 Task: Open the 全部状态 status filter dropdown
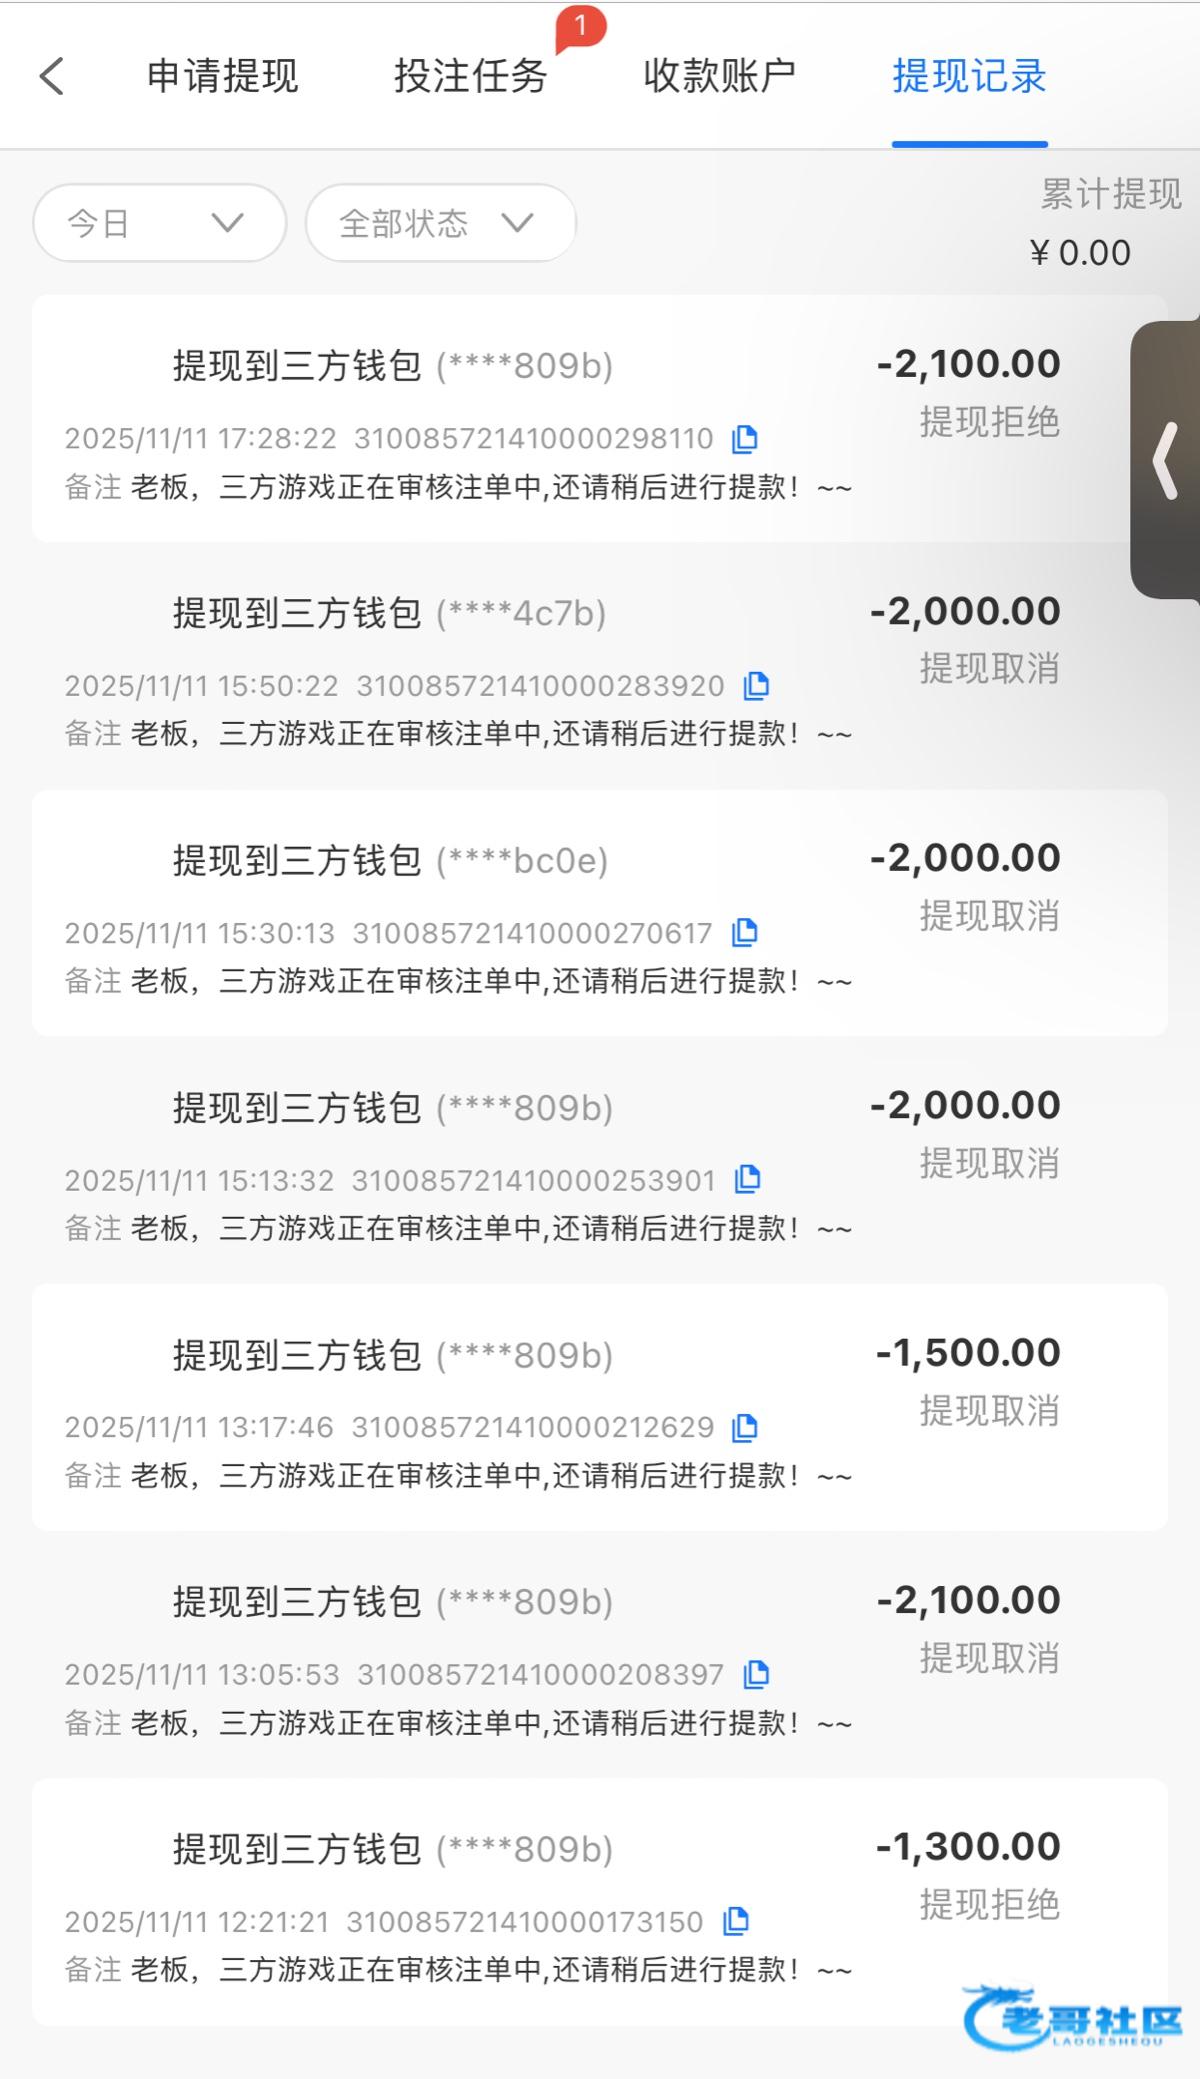[x=440, y=223]
